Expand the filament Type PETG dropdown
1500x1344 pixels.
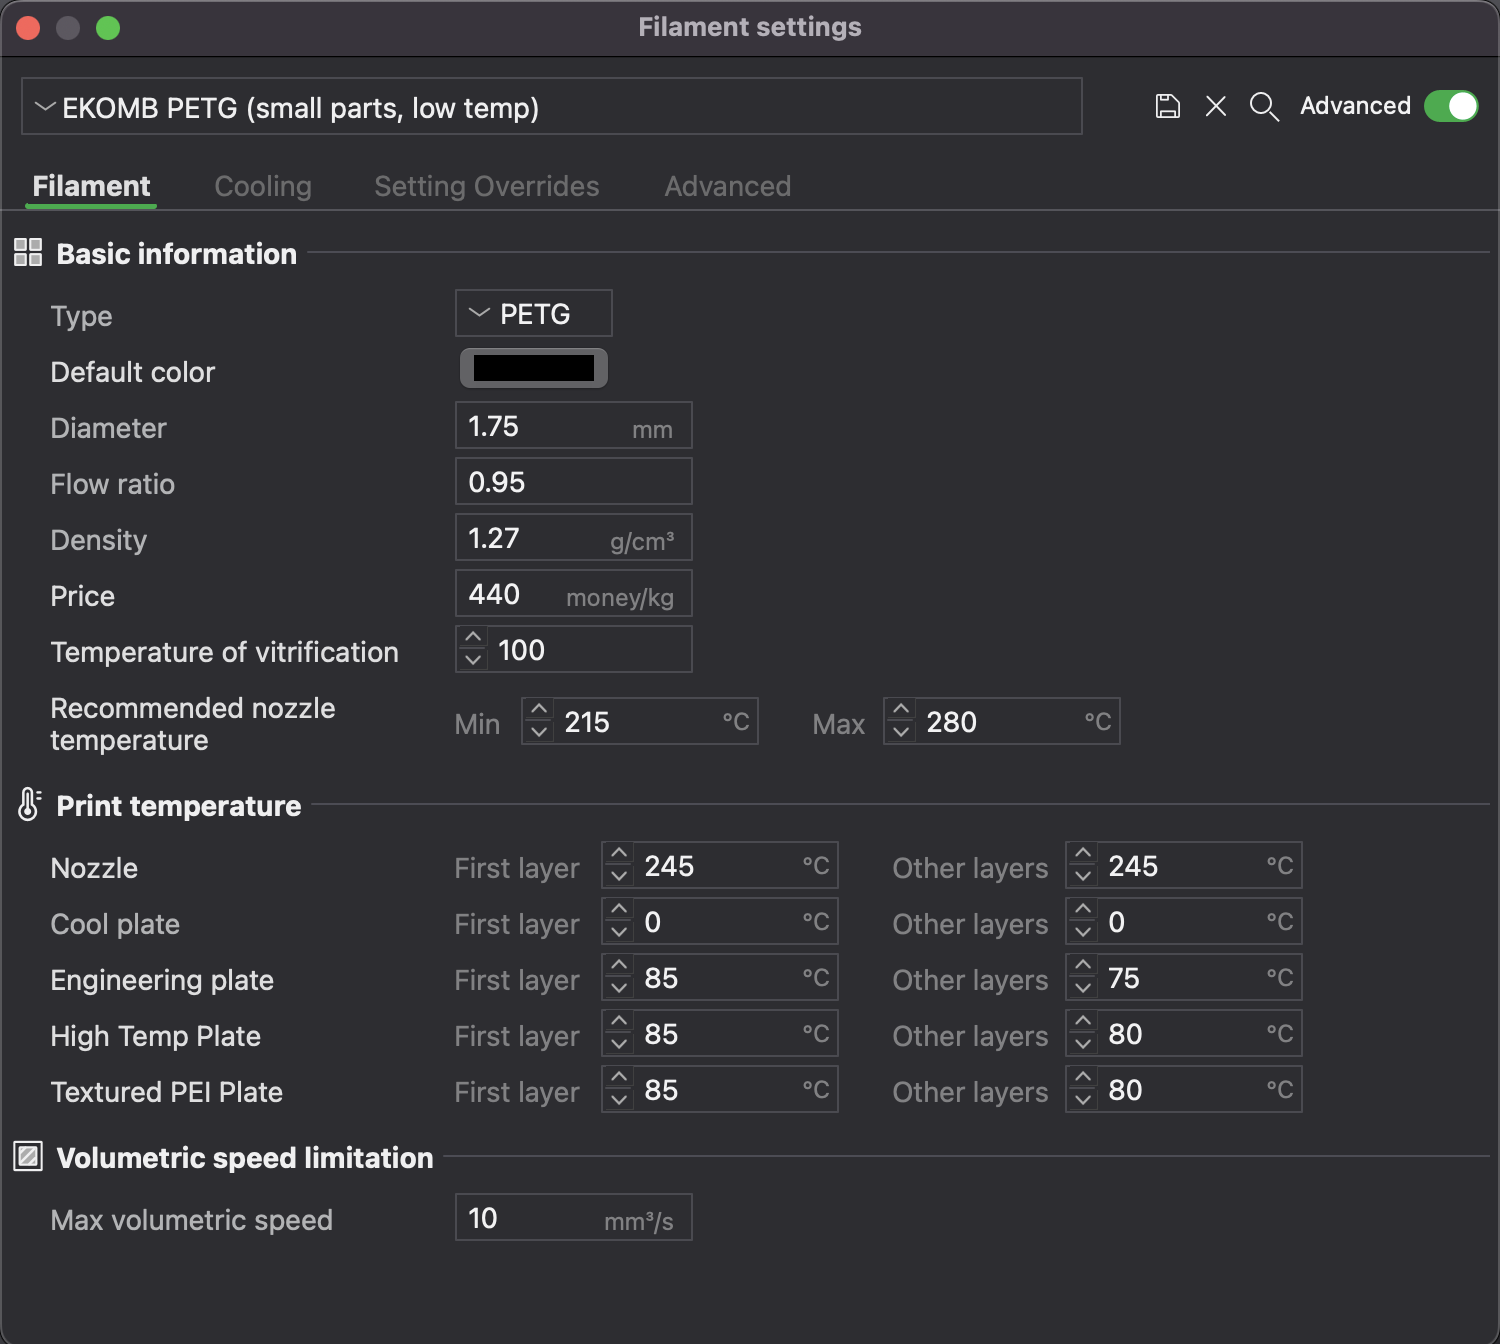click(533, 314)
